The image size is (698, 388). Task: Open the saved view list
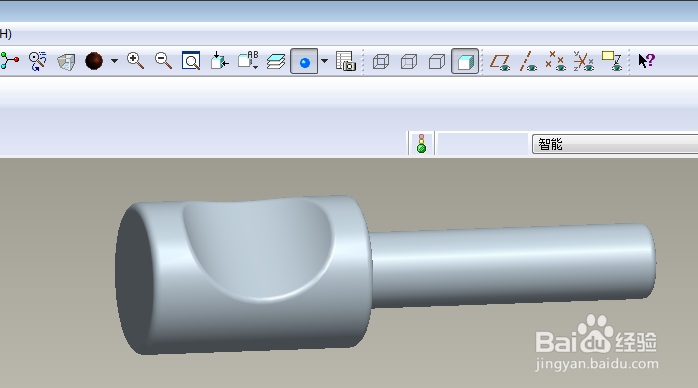click(x=248, y=61)
